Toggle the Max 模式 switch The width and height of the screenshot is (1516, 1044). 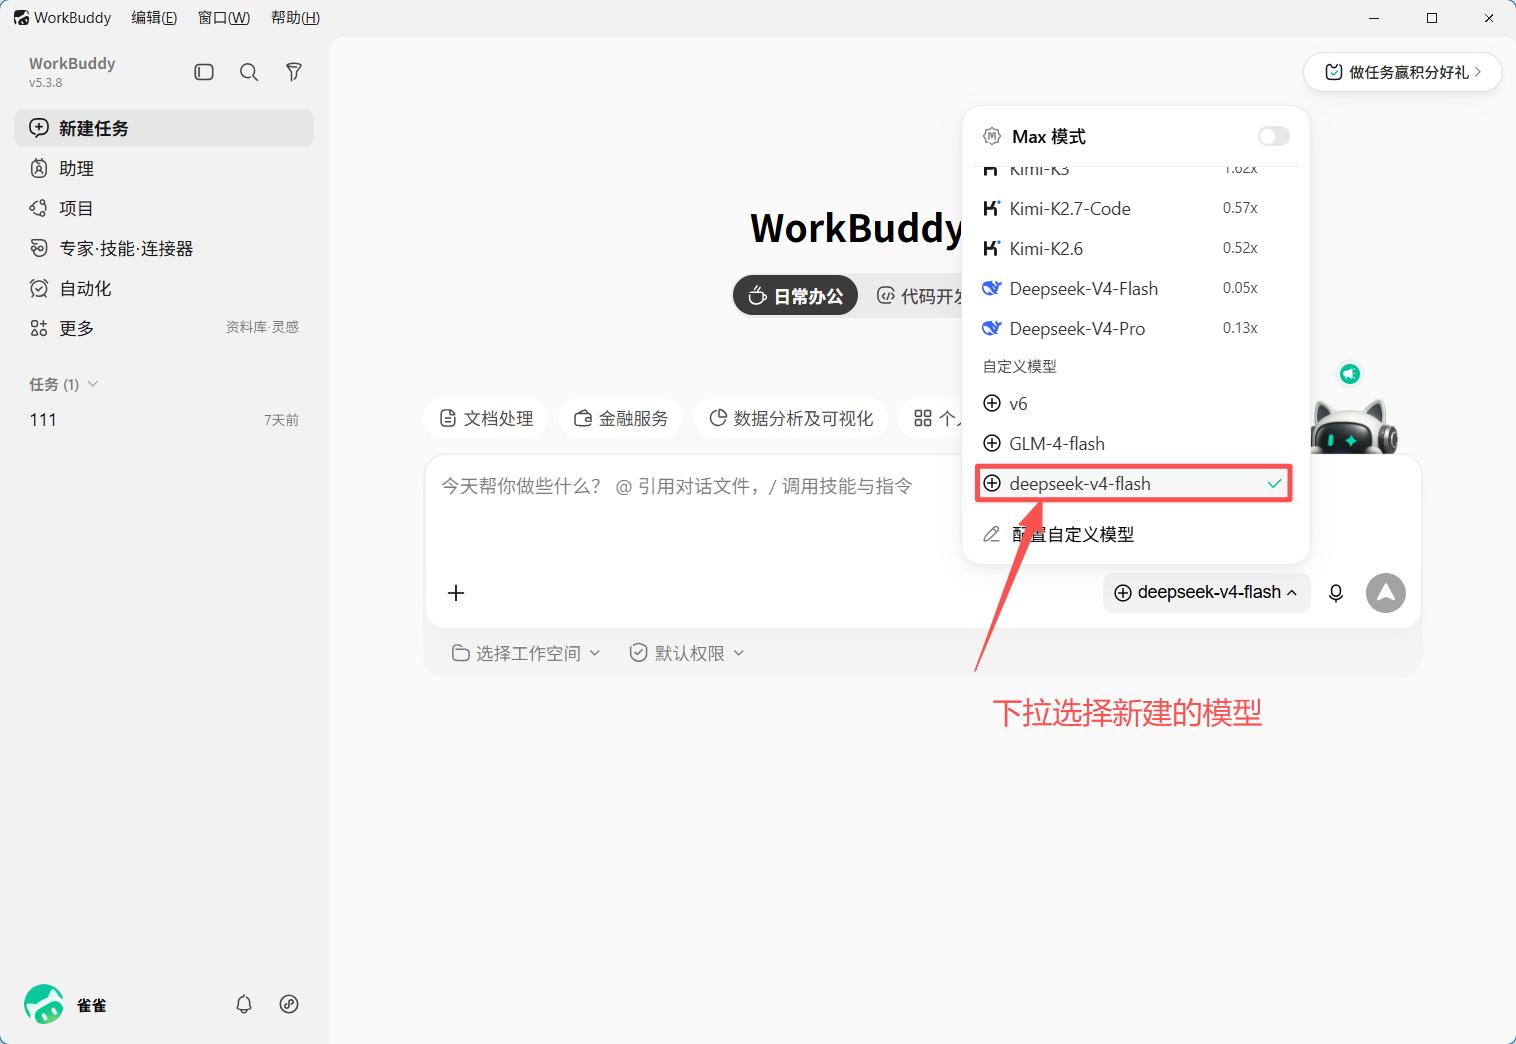[x=1273, y=136]
